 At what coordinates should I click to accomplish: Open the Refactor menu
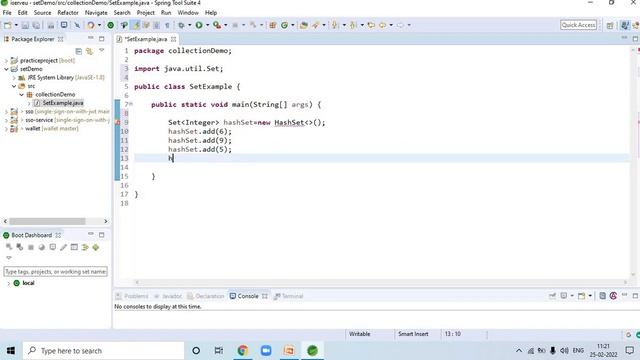[x=68, y=13]
